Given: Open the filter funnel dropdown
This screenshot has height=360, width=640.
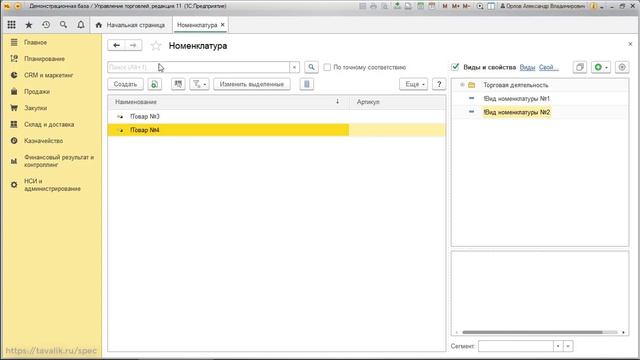Looking at the screenshot, I should [200, 84].
